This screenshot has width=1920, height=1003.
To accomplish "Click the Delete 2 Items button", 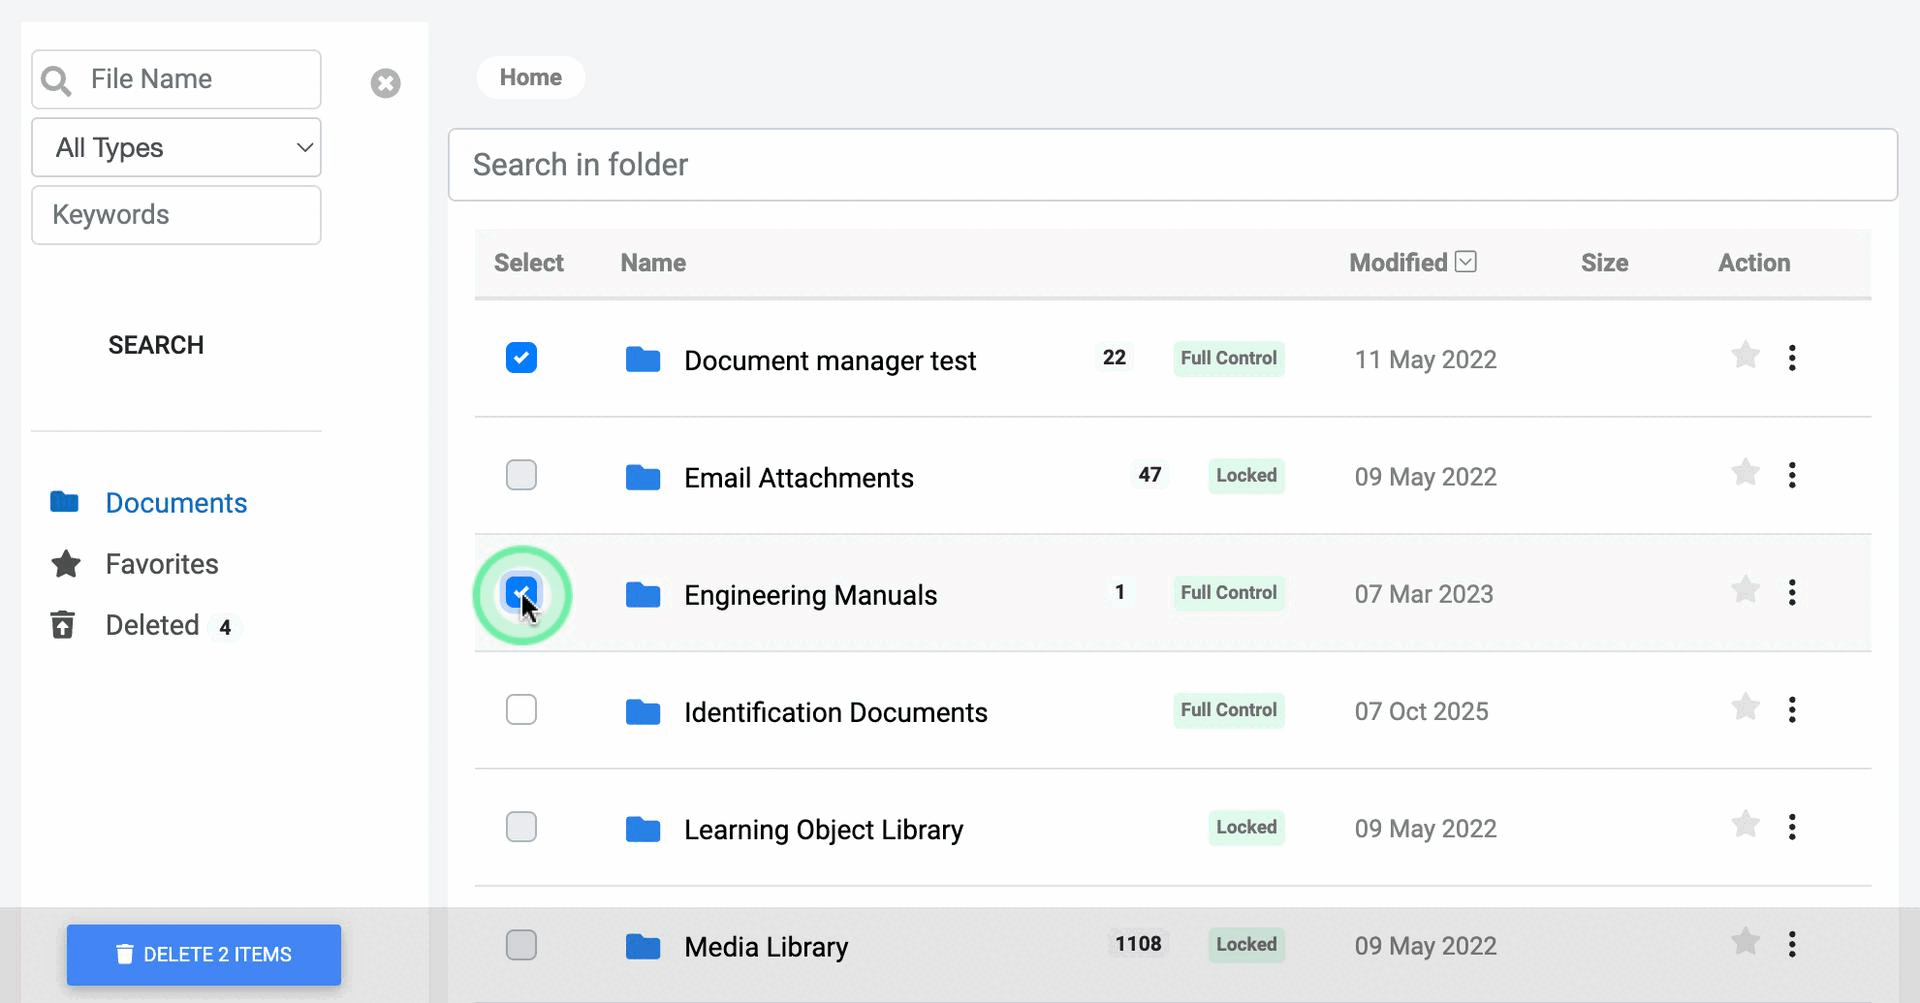I will (x=204, y=955).
